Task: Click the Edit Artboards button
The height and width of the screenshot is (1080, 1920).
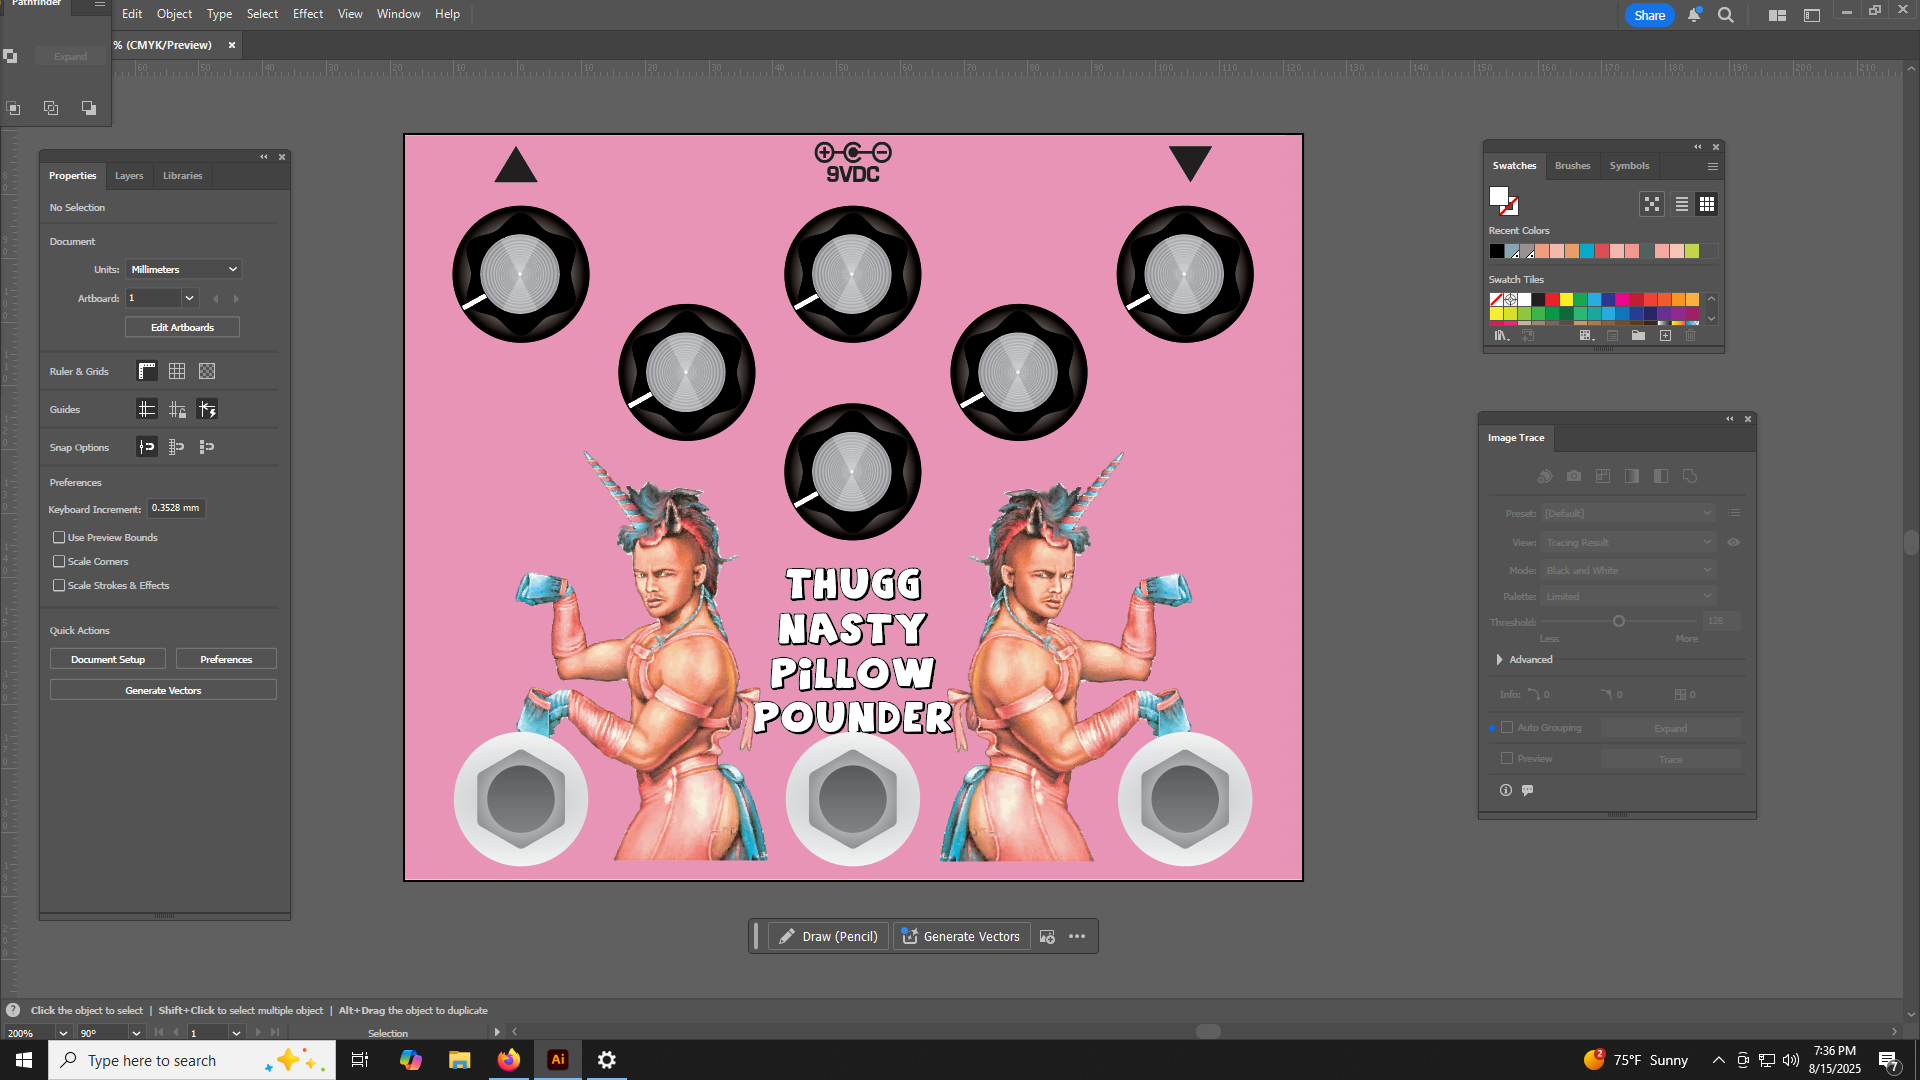Action: (182, 327)
